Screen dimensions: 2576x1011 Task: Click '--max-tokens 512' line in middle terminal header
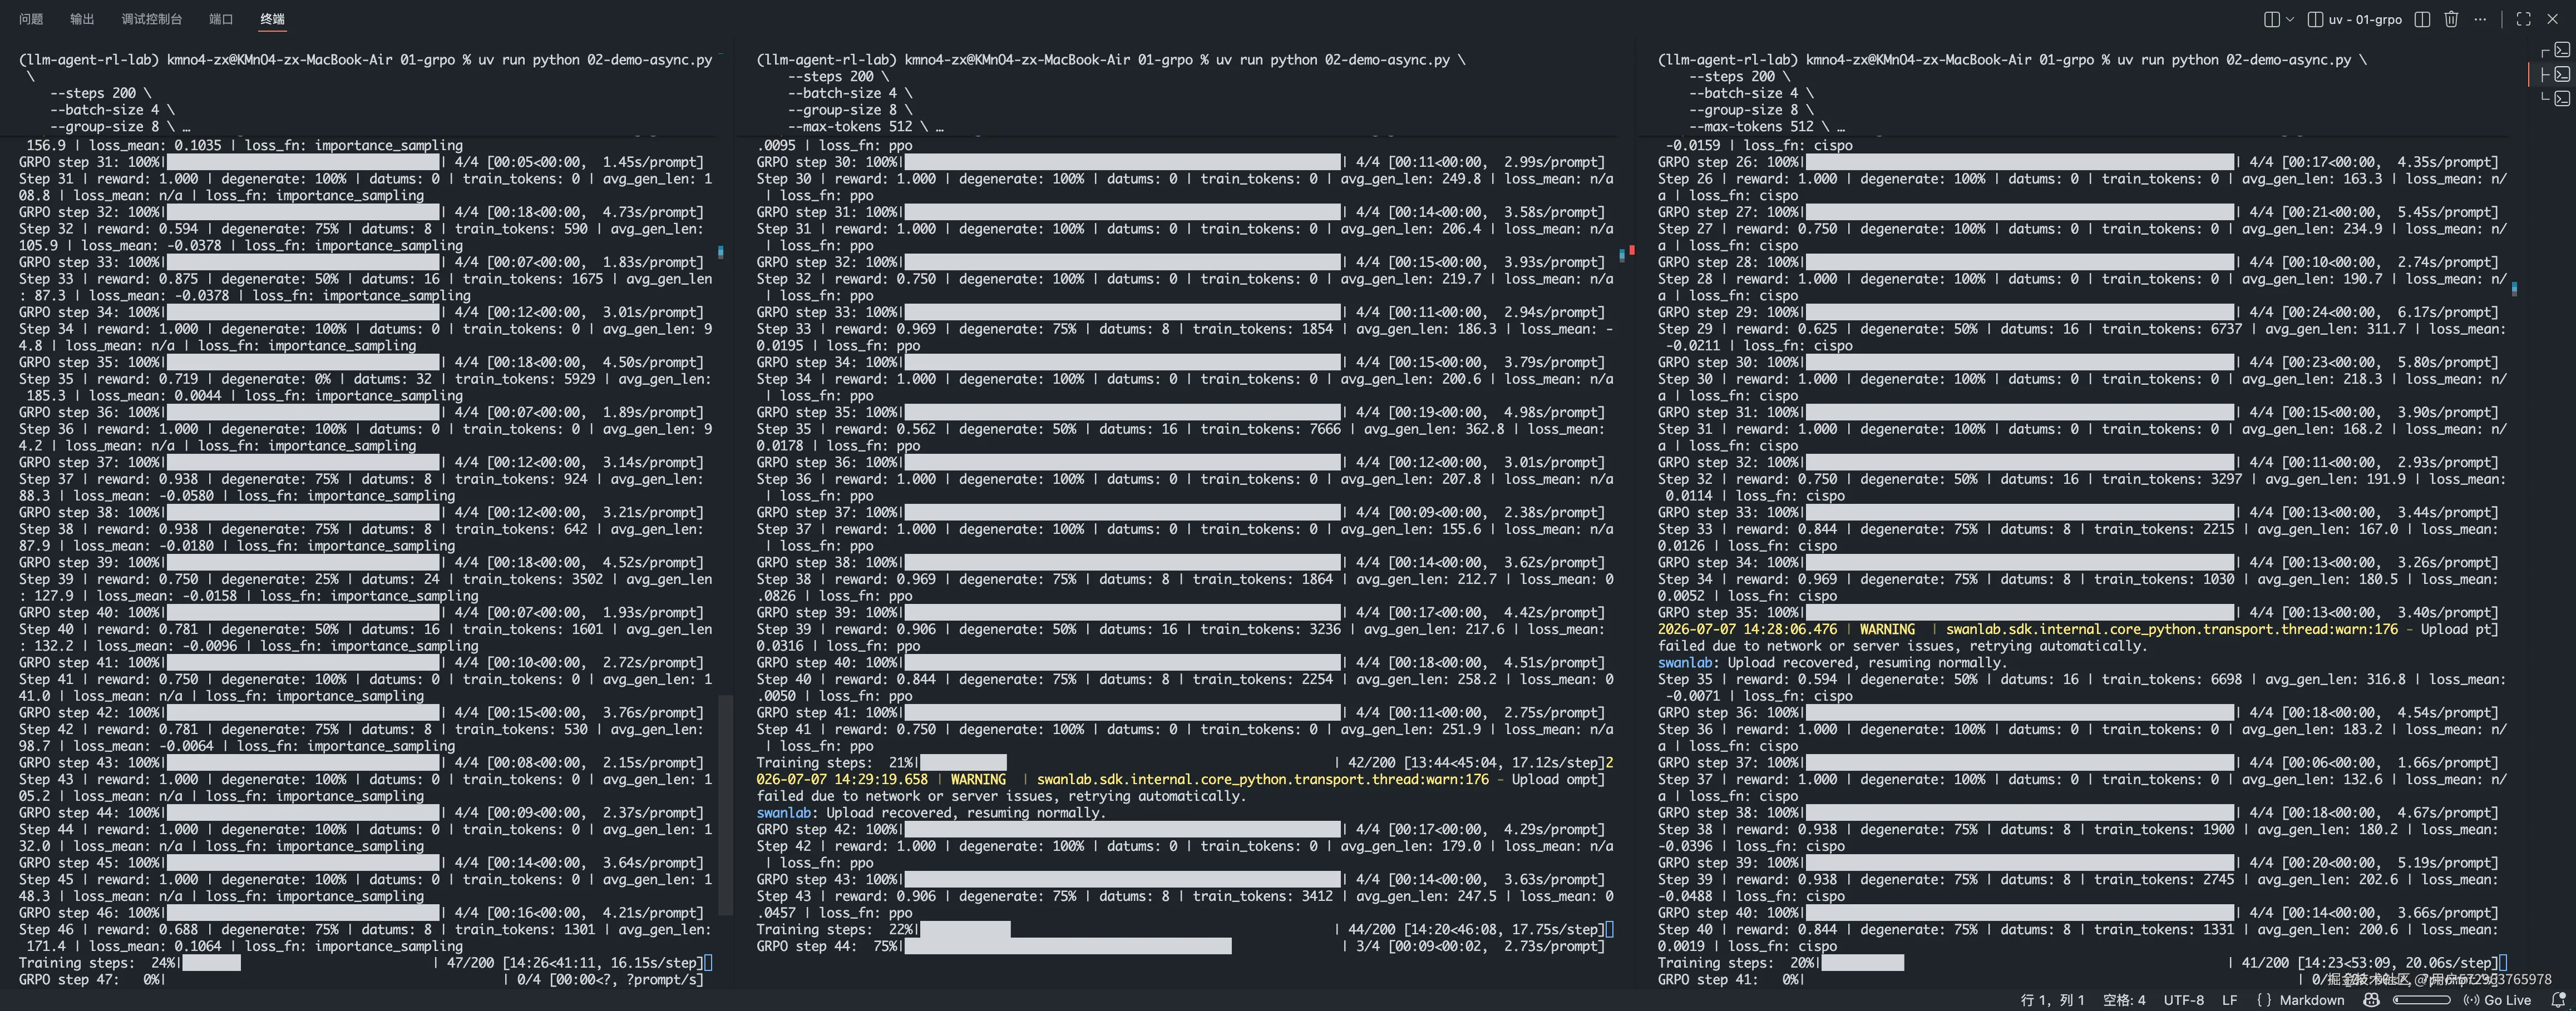pos(865,127)
